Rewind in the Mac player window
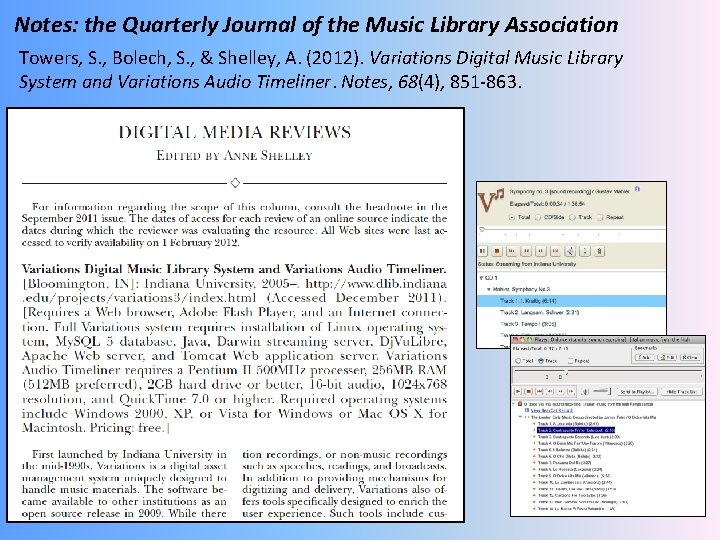This screenshot has width=720, height=540. click(x=550, y=391)
